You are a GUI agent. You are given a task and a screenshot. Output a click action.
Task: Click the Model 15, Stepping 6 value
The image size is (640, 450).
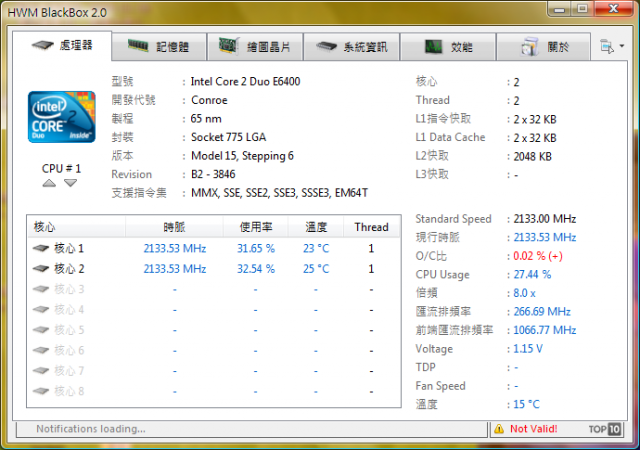click(x=242, y=156)
